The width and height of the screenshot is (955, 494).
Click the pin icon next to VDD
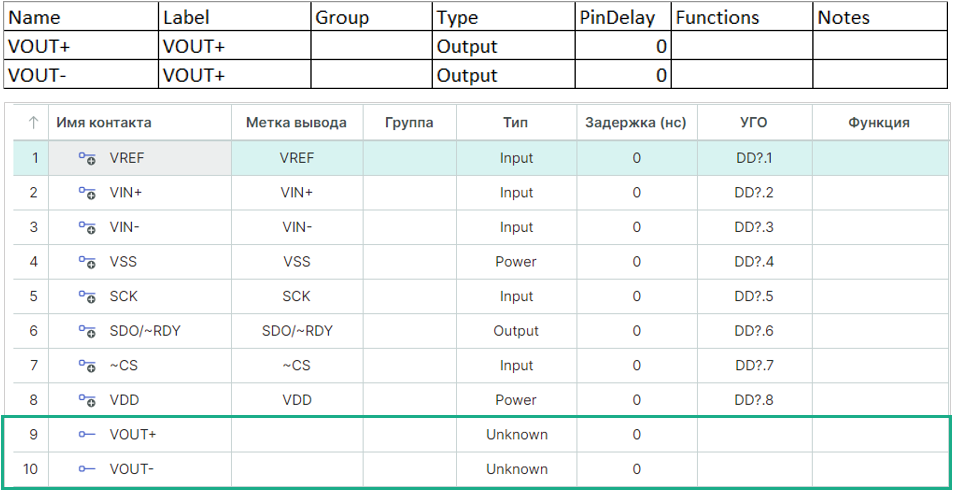click(87, 400)
